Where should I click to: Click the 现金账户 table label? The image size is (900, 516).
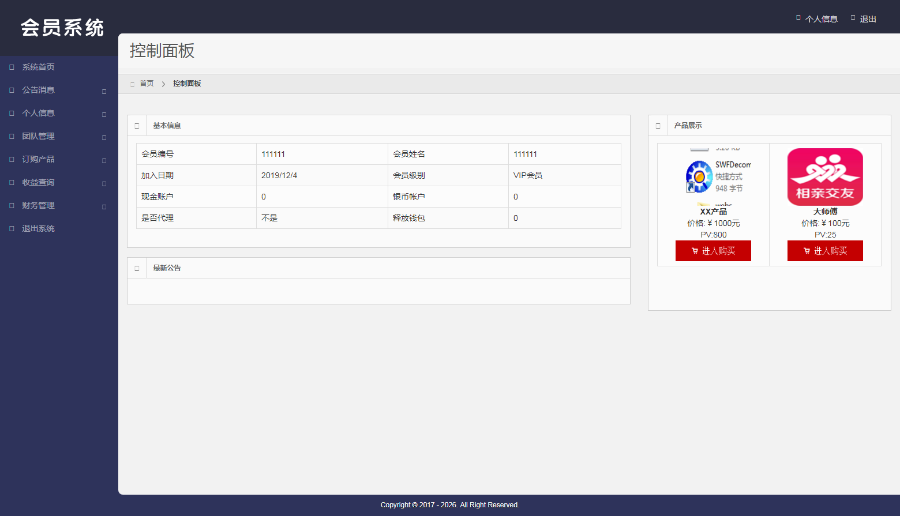click(157, 196)
